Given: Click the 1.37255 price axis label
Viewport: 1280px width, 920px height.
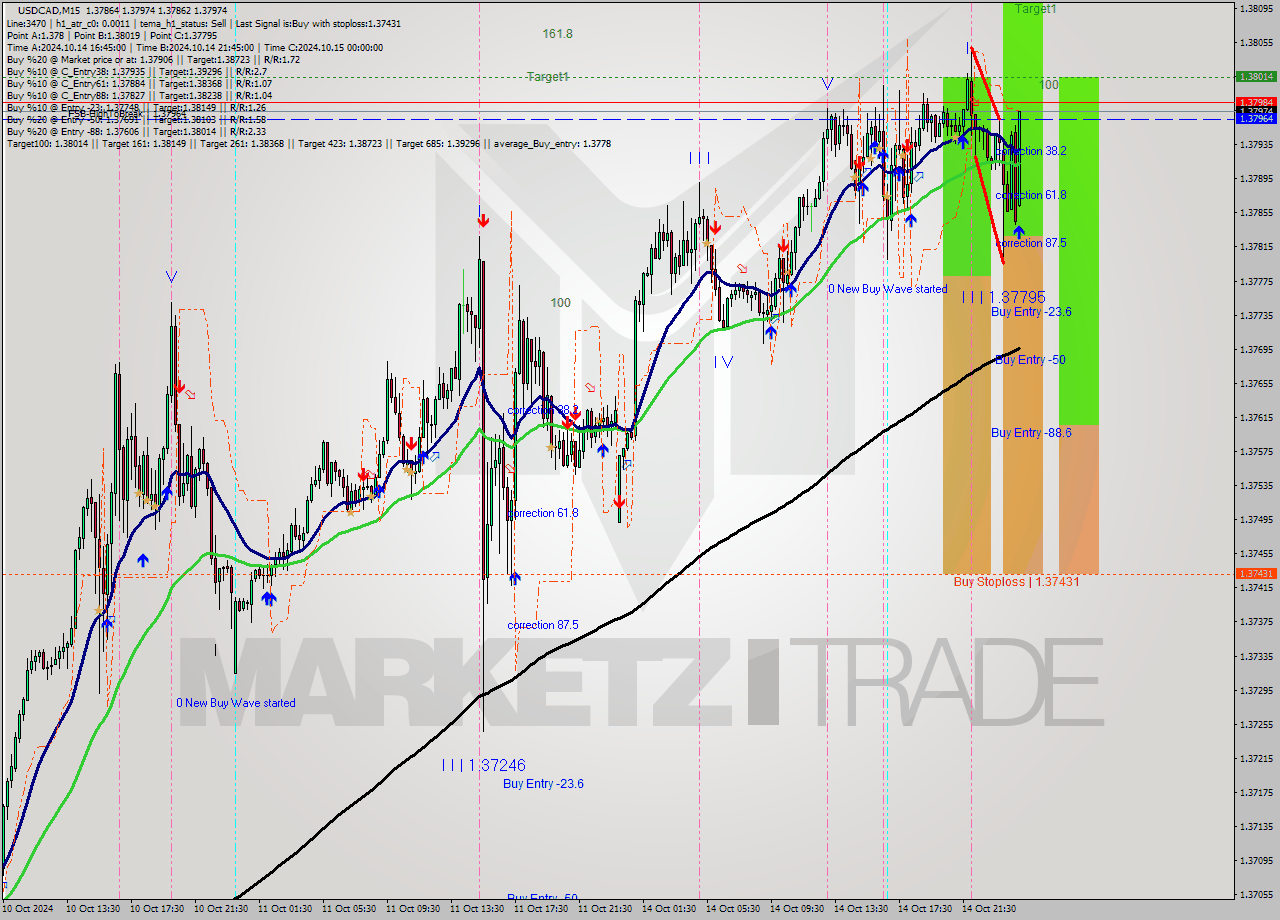Looking at the screenshot, I should coord(1256,724).
